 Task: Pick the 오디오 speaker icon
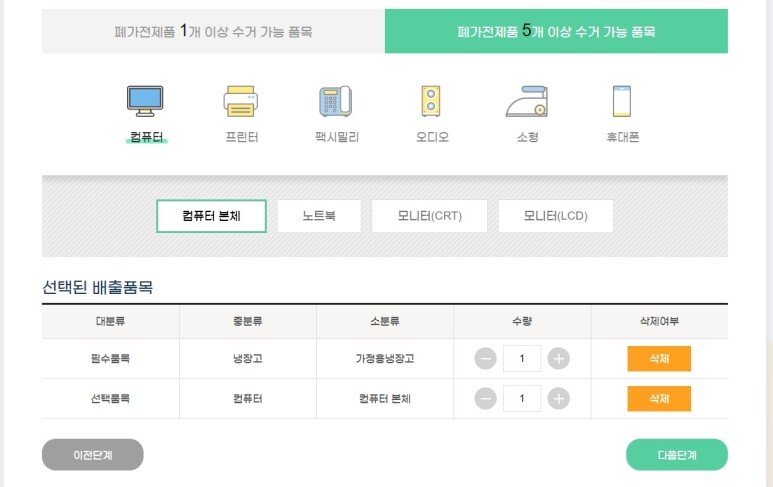pos(431,101)
